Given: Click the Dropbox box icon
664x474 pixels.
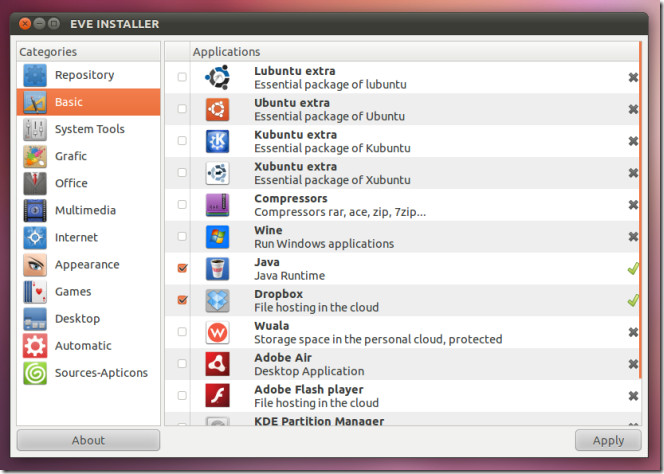Looking at the screenshot, I should pos(217,300).
